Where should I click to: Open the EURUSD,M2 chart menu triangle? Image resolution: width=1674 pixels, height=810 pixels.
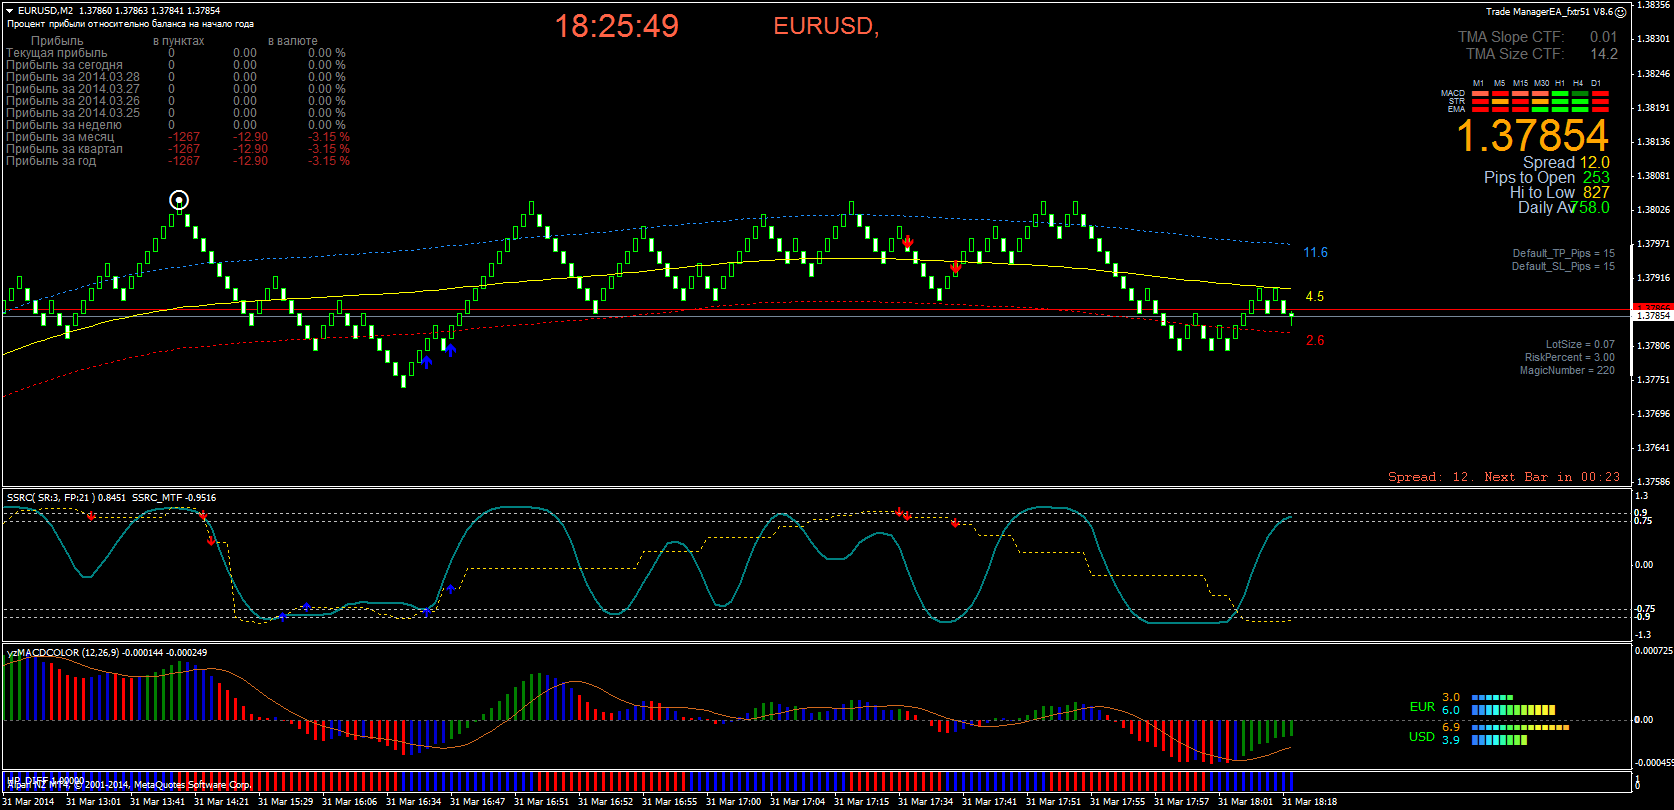click(9, 11)
